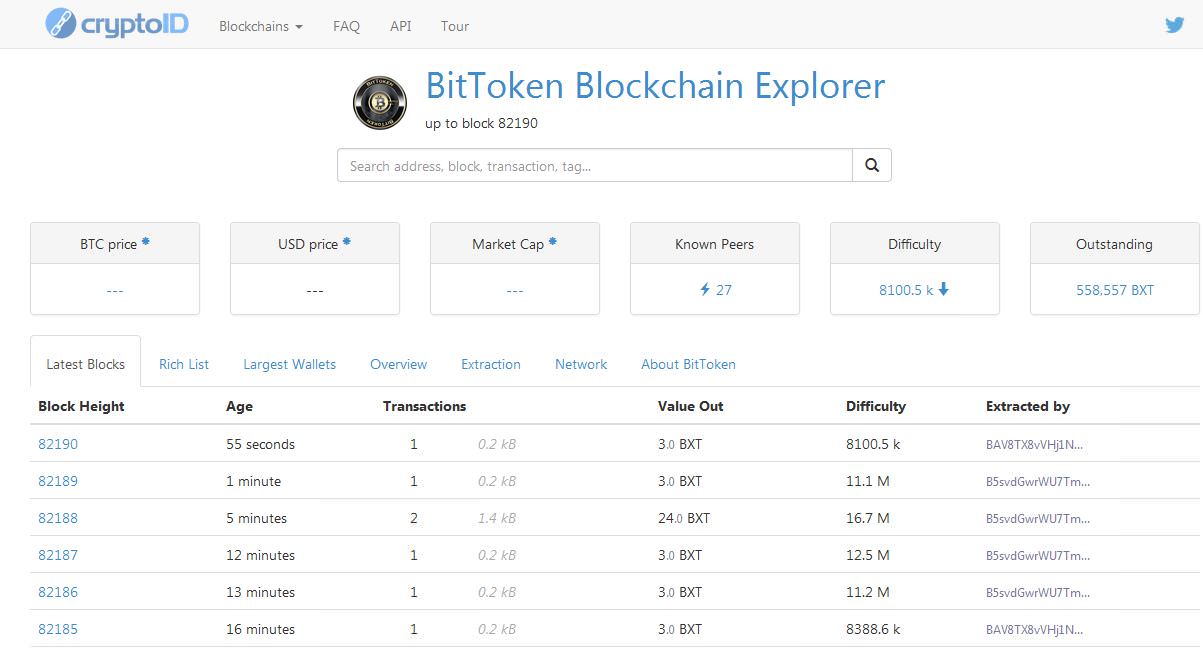Click the 'up to block 82190' text

[x=482, y=123]
